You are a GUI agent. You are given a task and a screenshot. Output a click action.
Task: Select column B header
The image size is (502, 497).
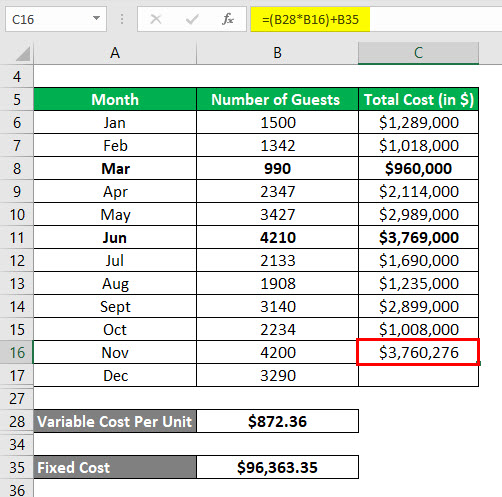(x=277, y=53)
